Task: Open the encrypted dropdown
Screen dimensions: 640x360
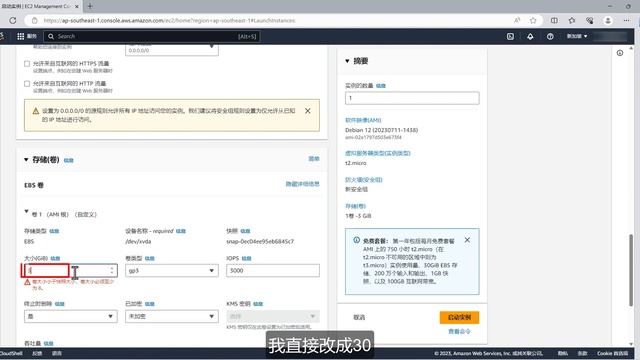Action: click(x=172, y=316)
